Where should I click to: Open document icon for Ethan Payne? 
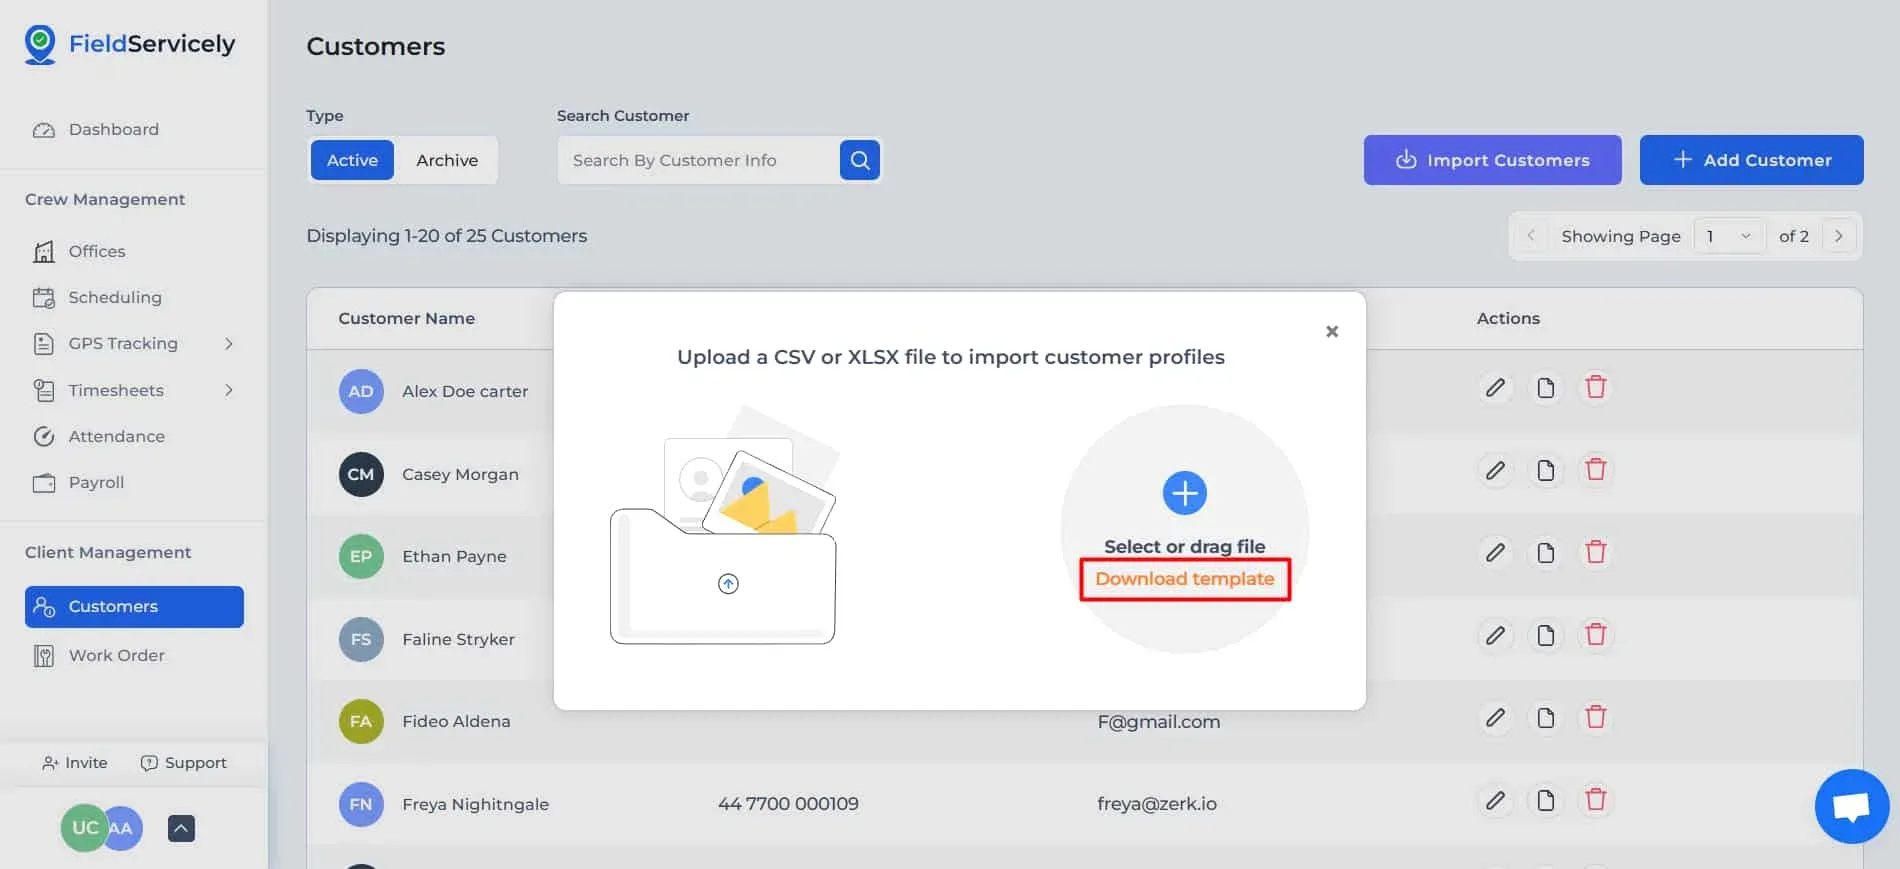[1545, 553]
